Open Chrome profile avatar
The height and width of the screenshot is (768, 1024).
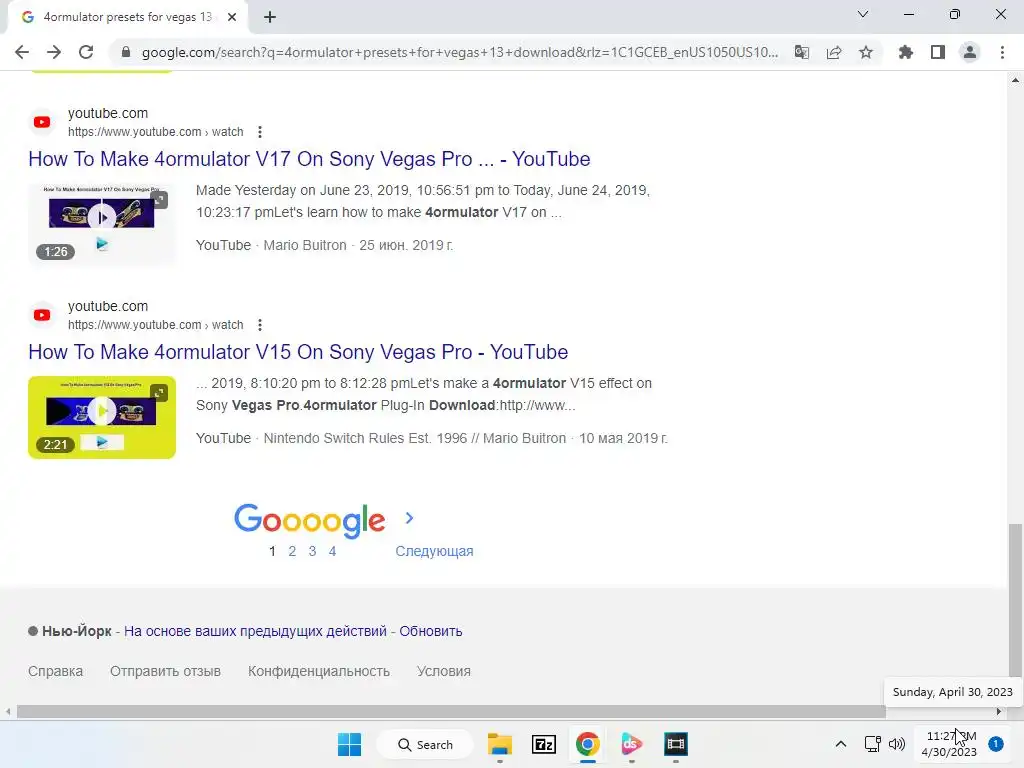[970, 52]
